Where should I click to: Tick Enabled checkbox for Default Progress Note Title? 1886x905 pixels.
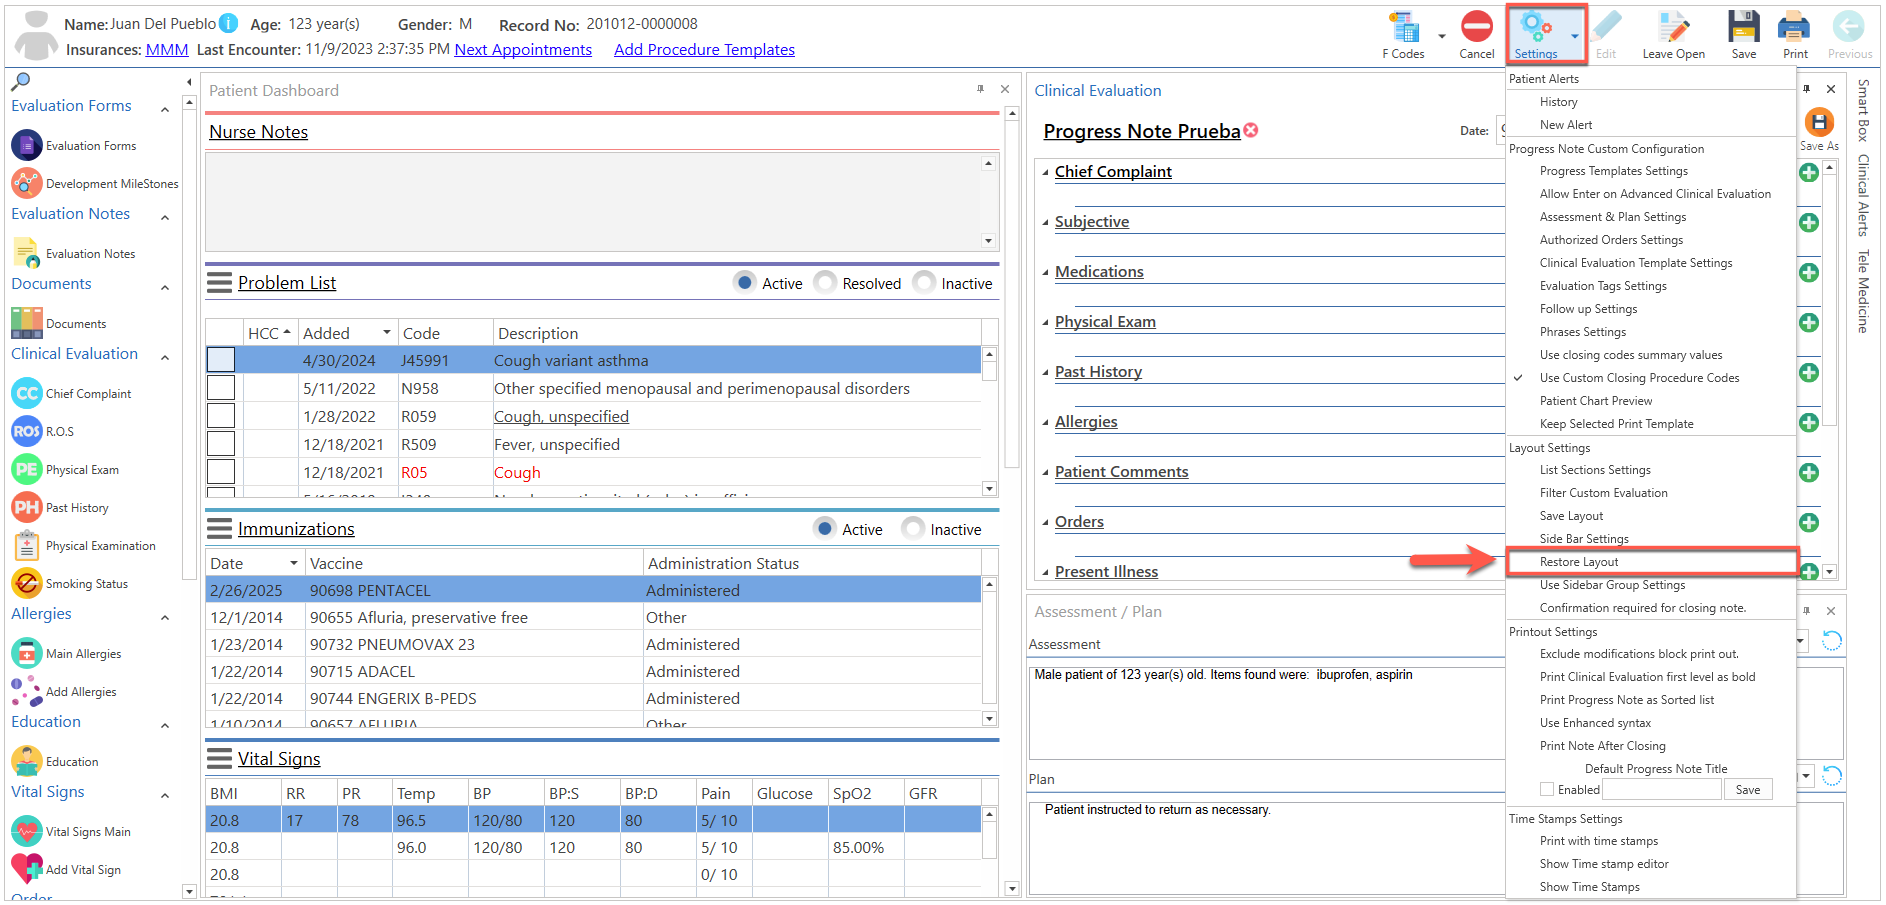[1547, 789]
